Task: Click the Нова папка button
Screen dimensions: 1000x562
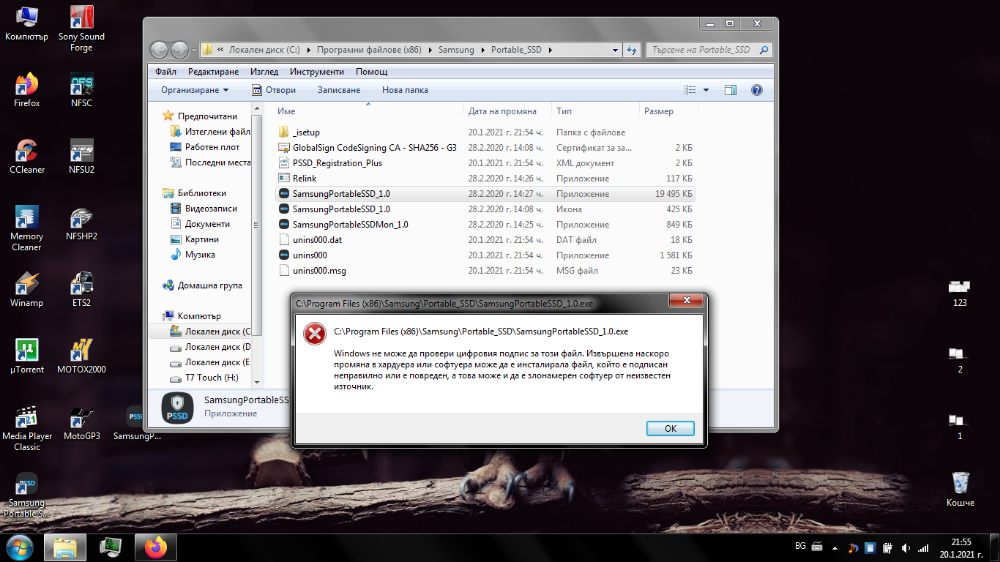Action: coord(405,90)
